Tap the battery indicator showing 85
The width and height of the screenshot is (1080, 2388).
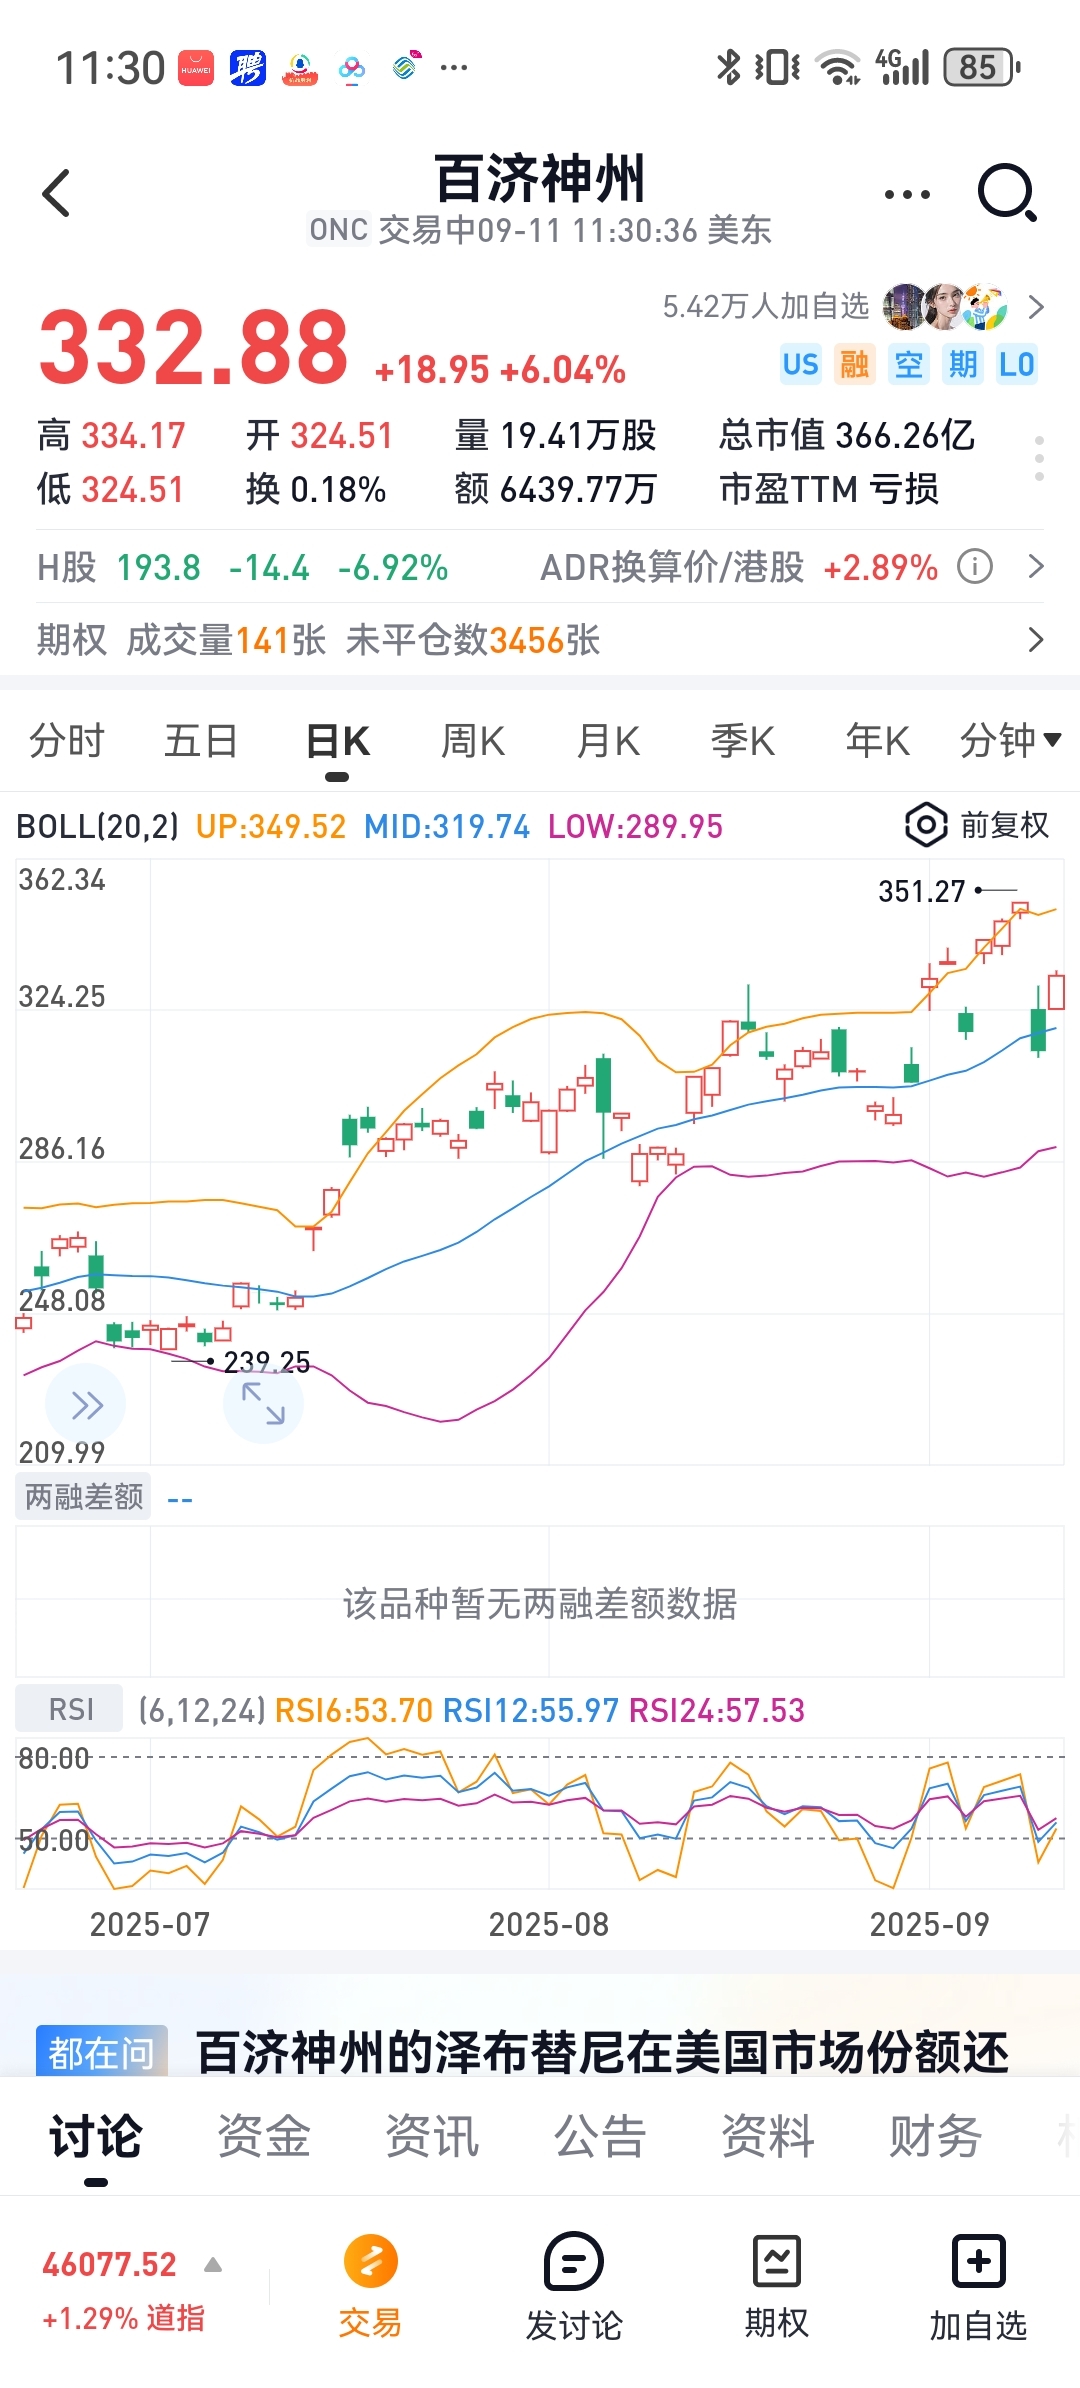tap(982, 67)
